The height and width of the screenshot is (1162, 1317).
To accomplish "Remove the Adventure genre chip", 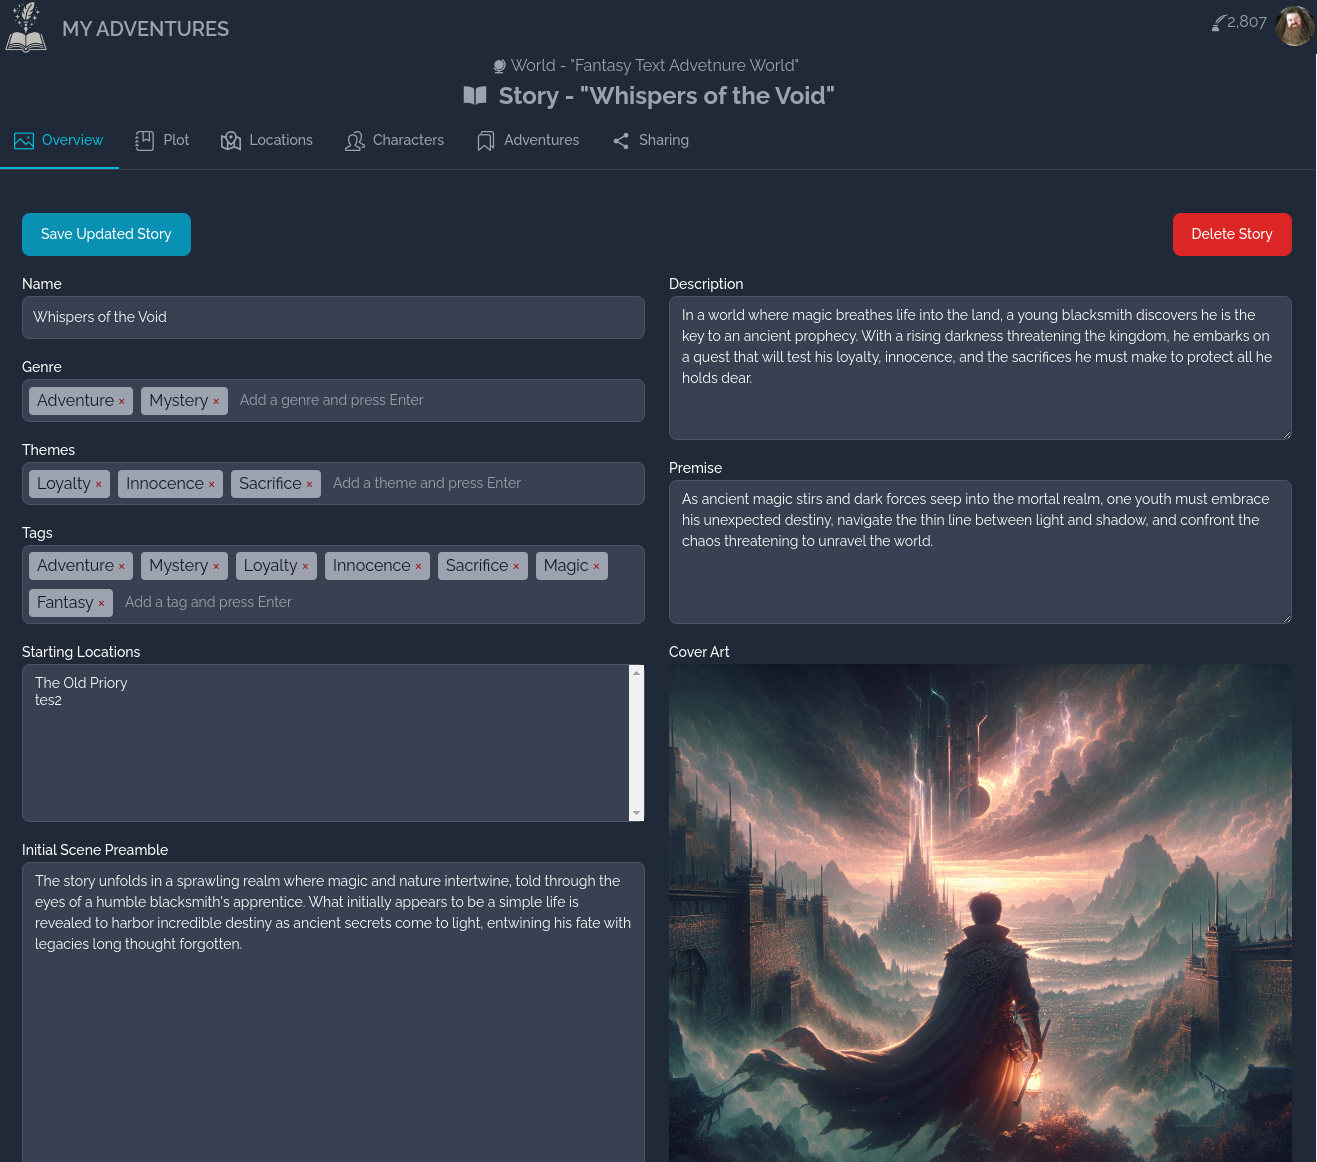I will point(122,401).
